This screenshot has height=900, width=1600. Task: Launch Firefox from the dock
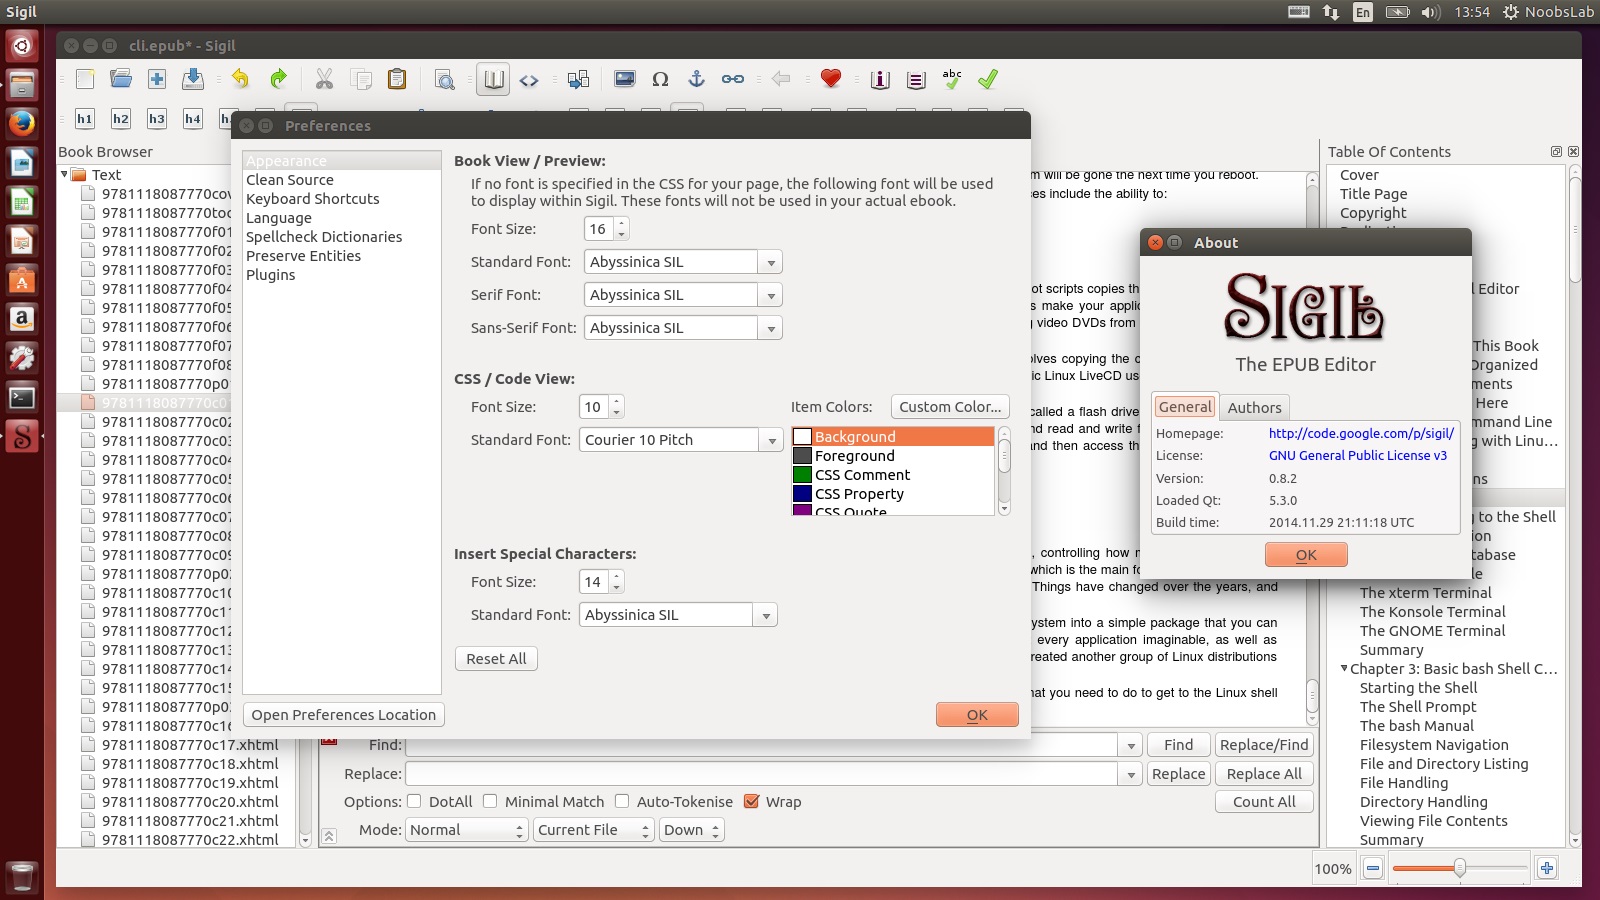[x=22, y=123]
